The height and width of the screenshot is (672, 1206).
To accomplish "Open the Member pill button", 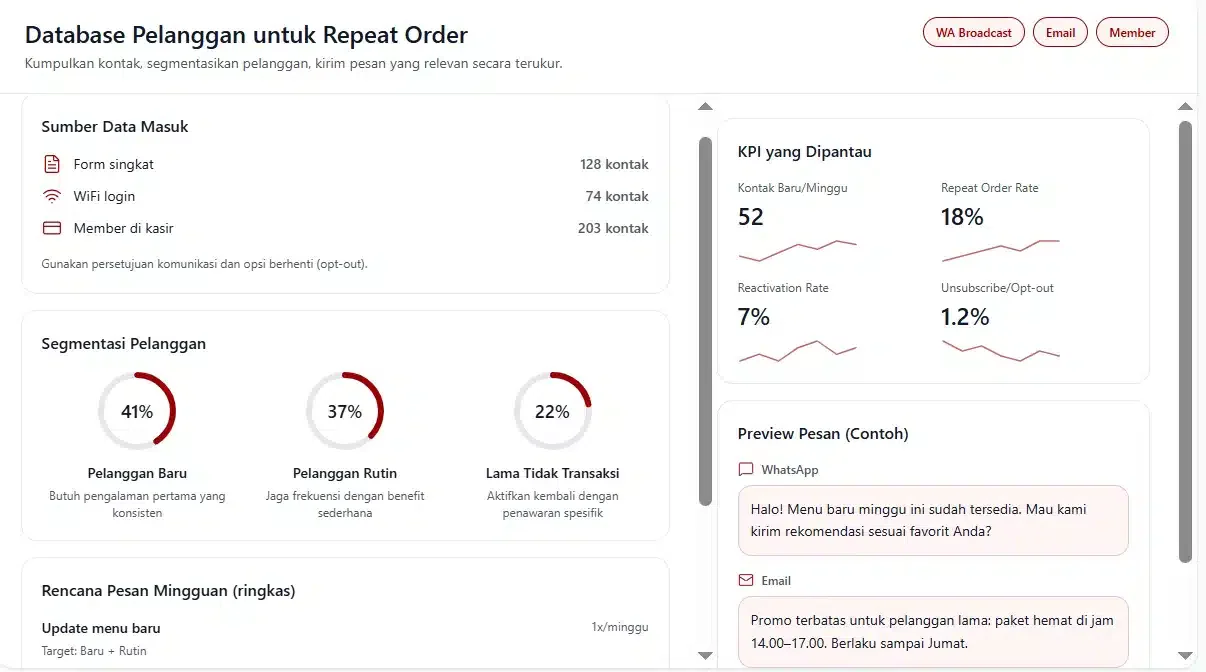I will 1132,32.
